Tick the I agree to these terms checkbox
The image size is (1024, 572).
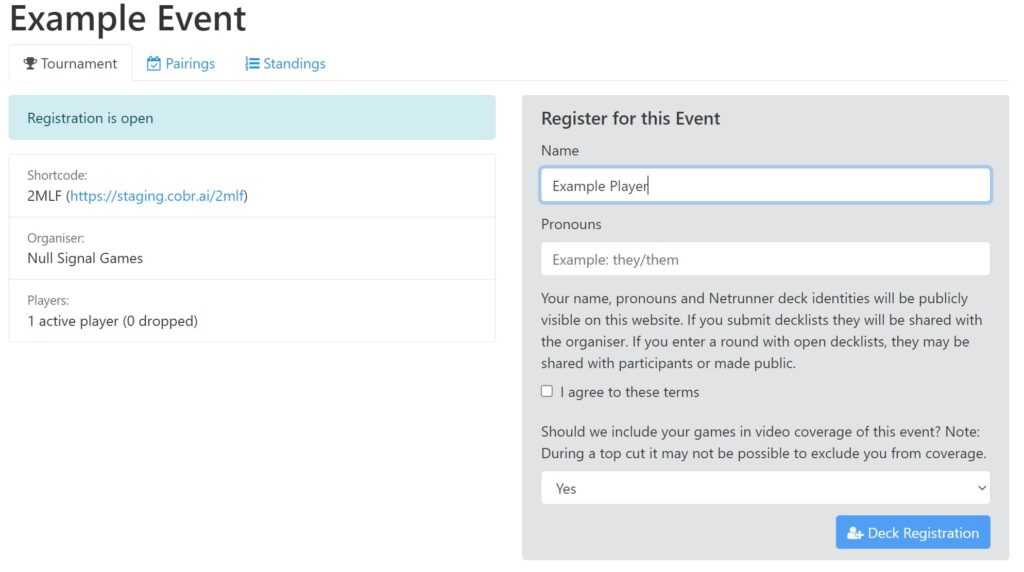coord(547,391)
